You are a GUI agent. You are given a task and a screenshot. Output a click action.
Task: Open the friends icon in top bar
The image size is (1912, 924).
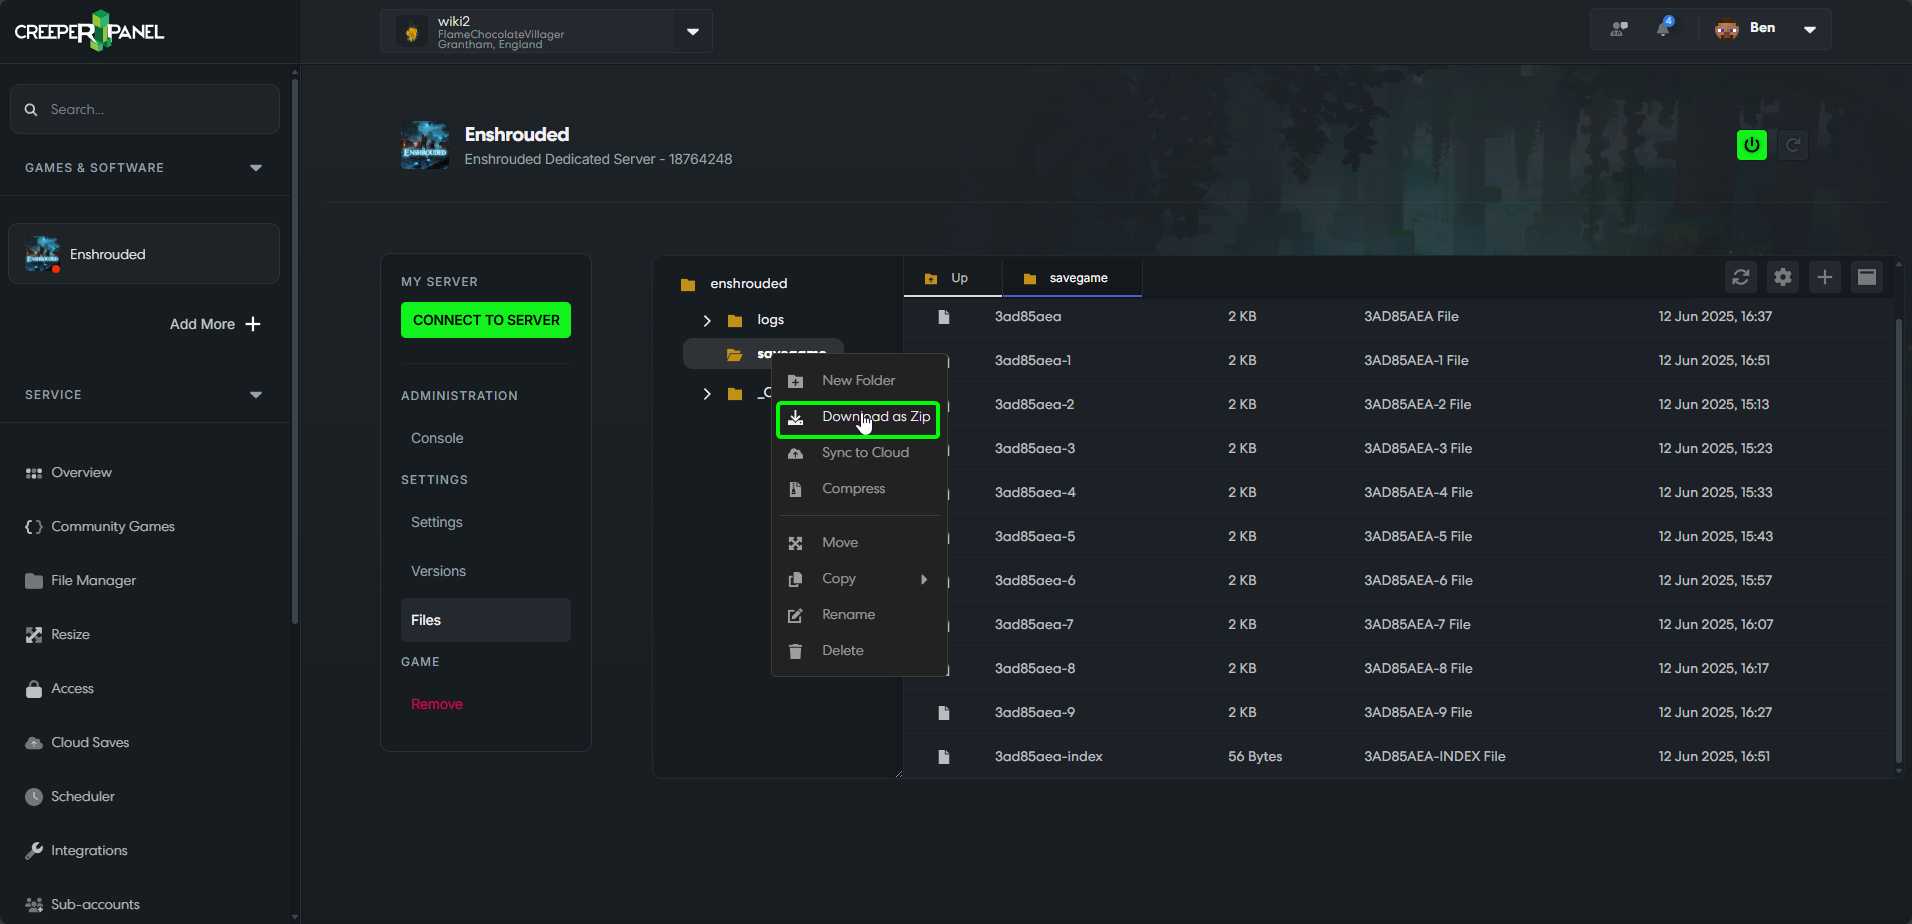[1619, 29]
